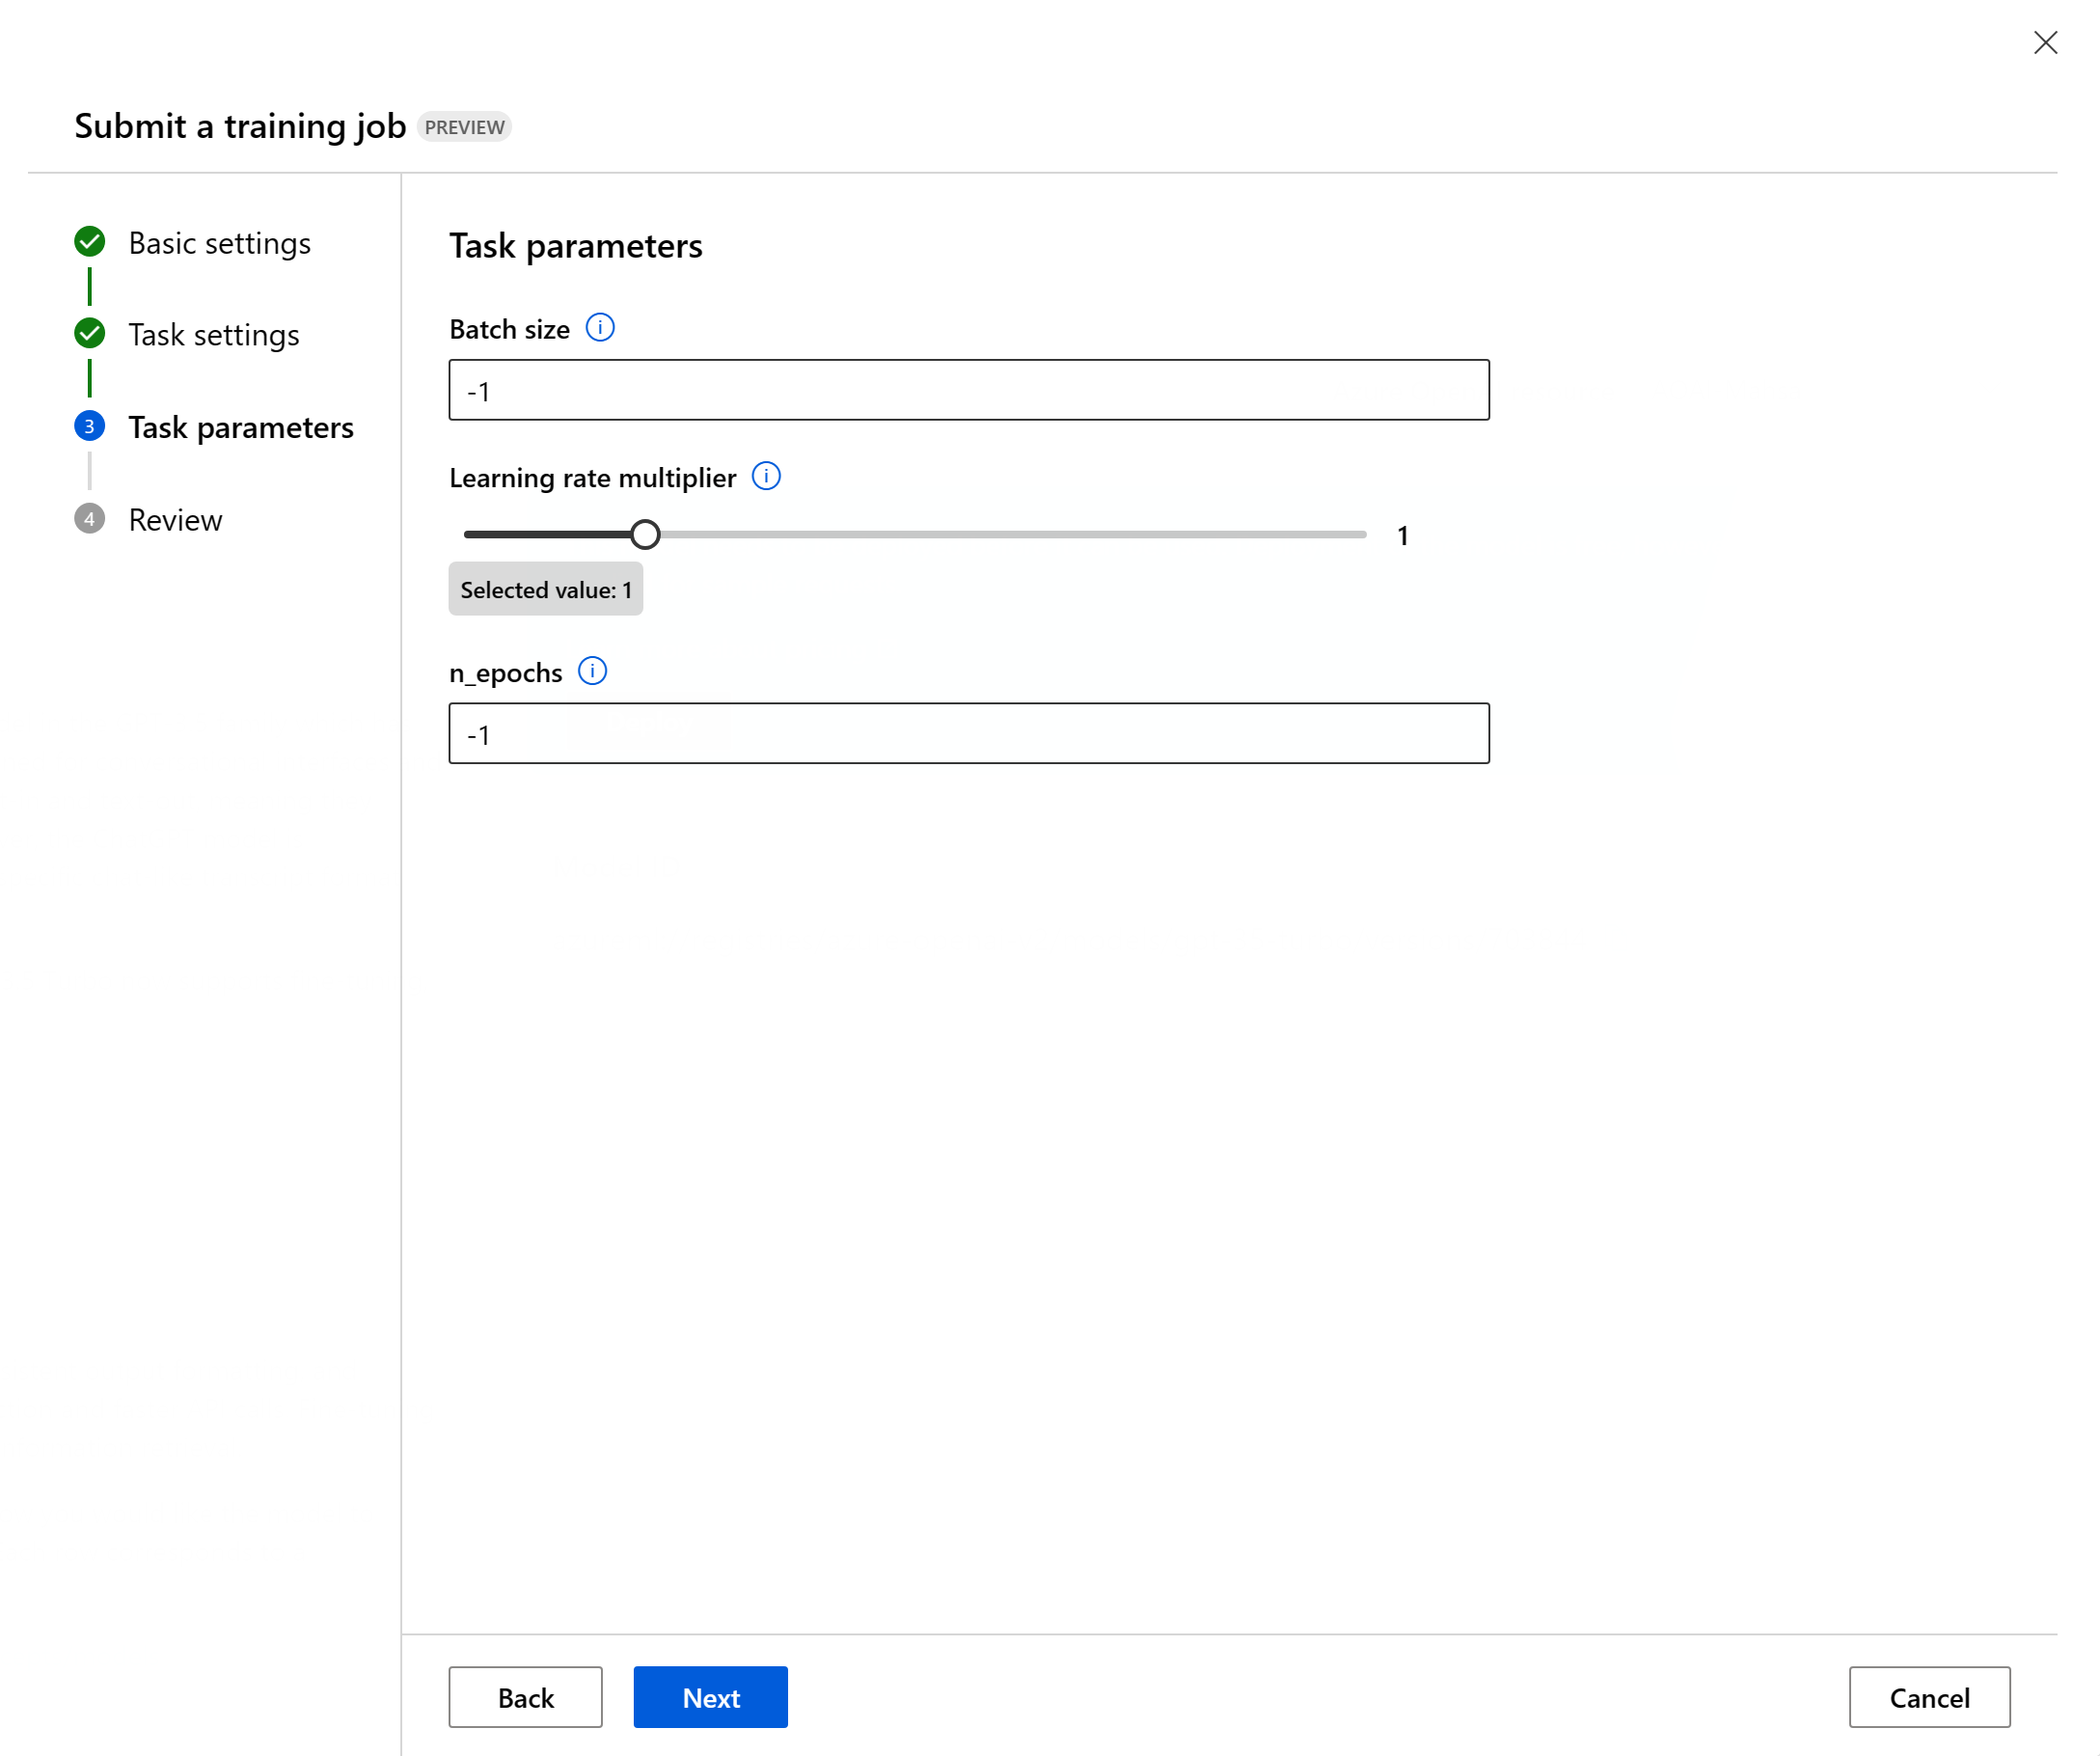The image size is (2100, 1756).
Task: Select the Task parameters step label
Action: [240, 428]
